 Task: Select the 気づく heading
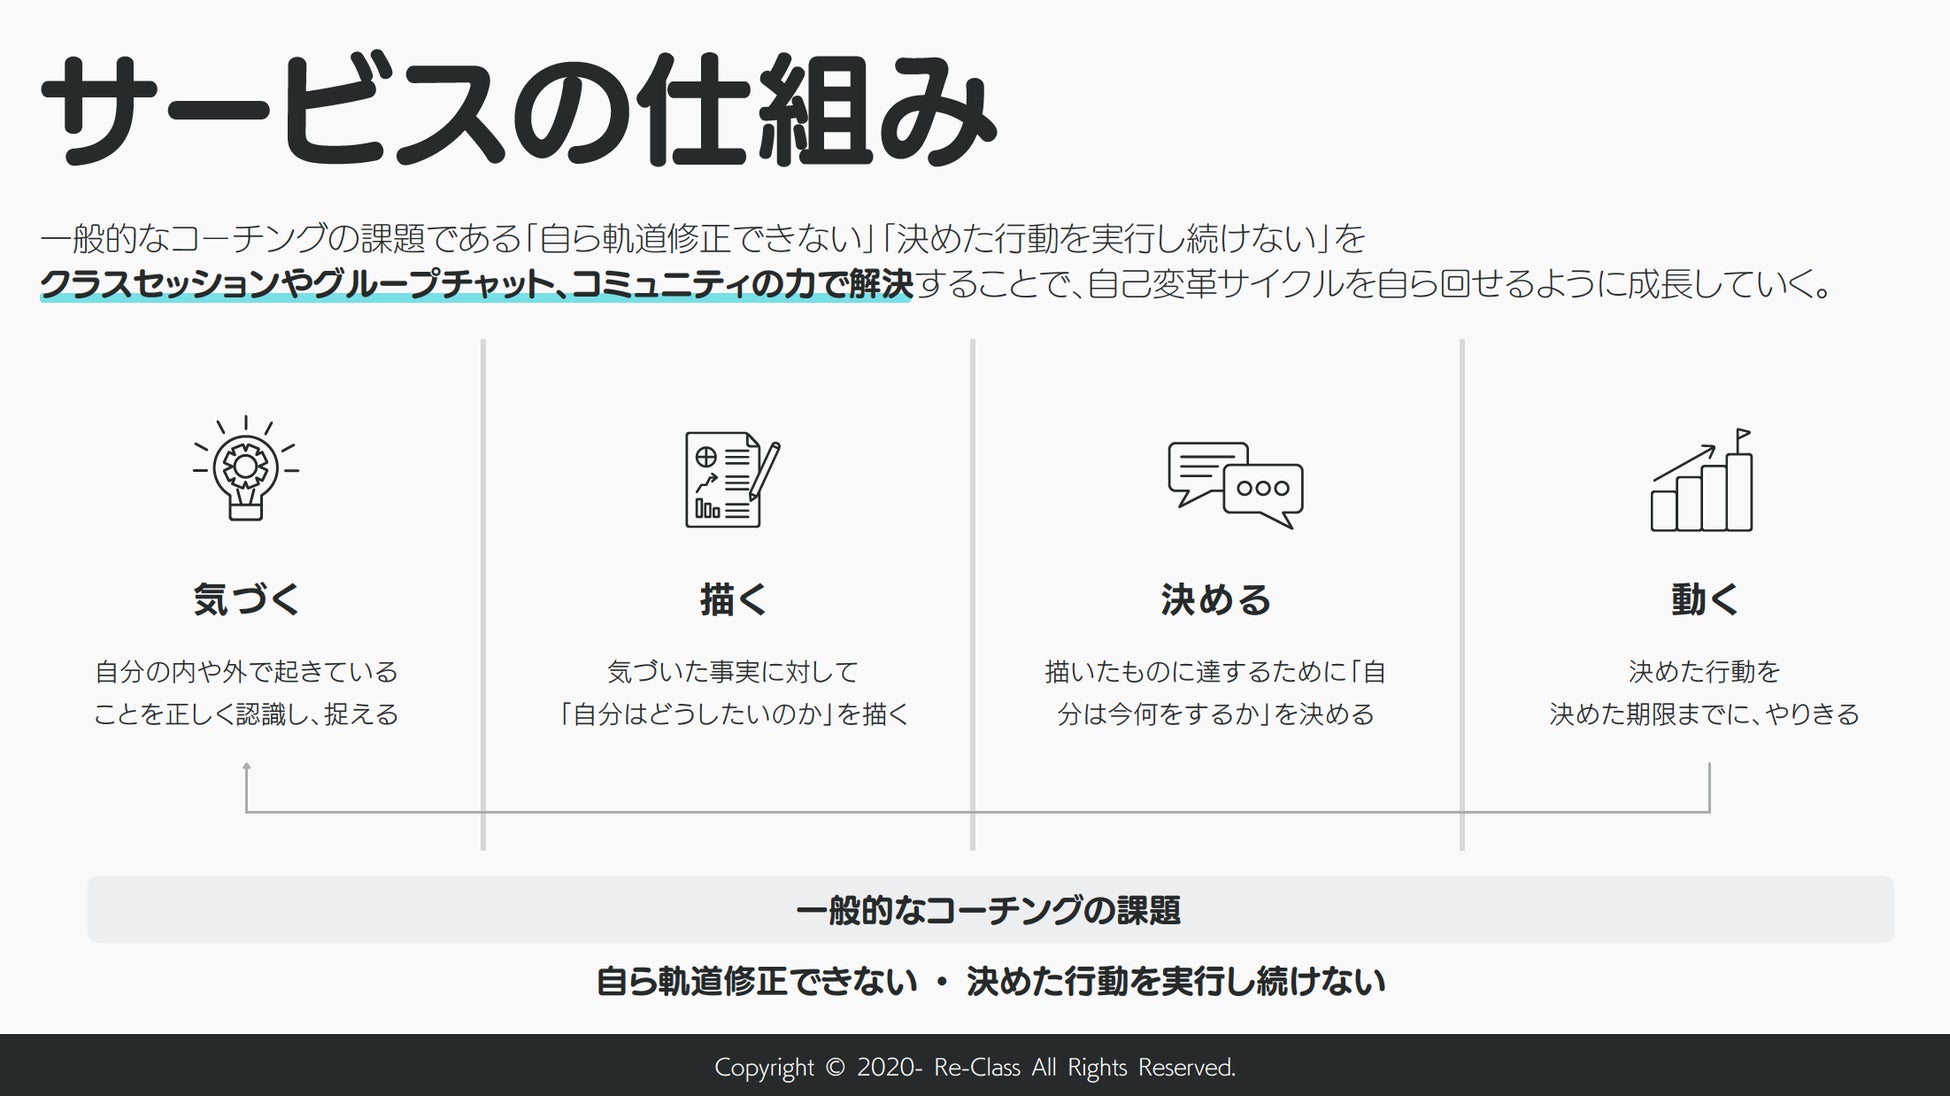(x=246, y=600)
